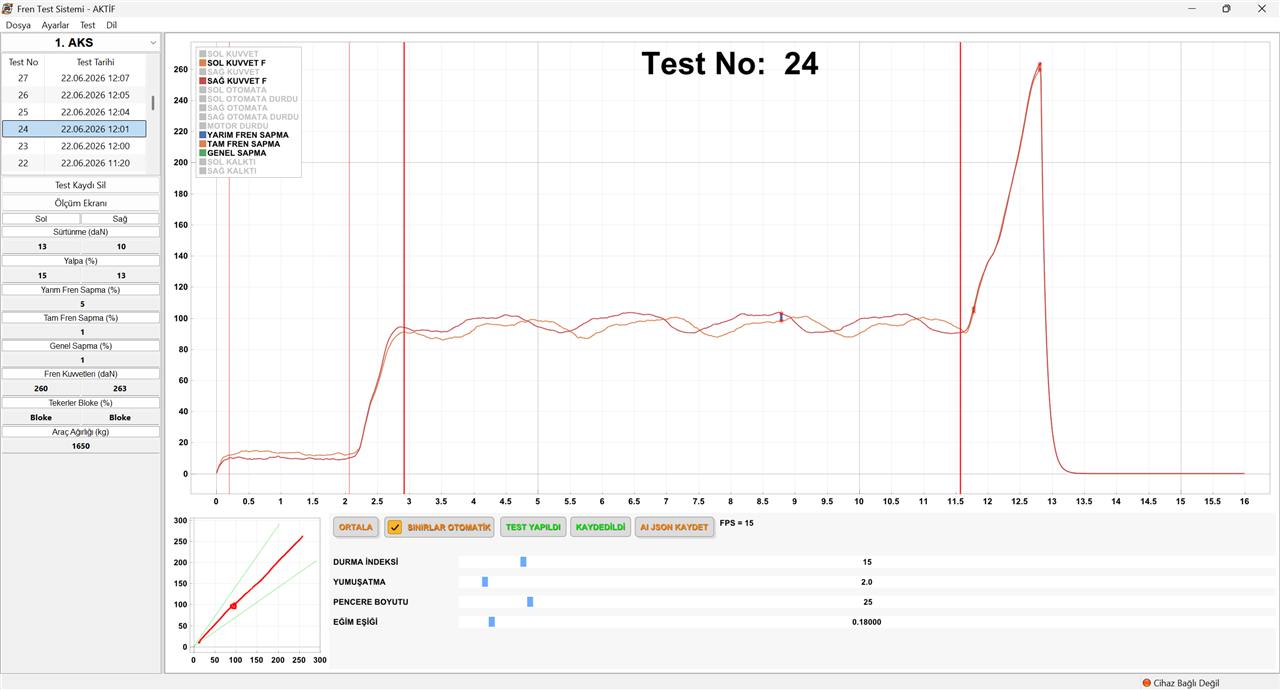This screenshot has height=690, width=1280.
Task: Click the Test No column header
Action: [x=23, y=62]
